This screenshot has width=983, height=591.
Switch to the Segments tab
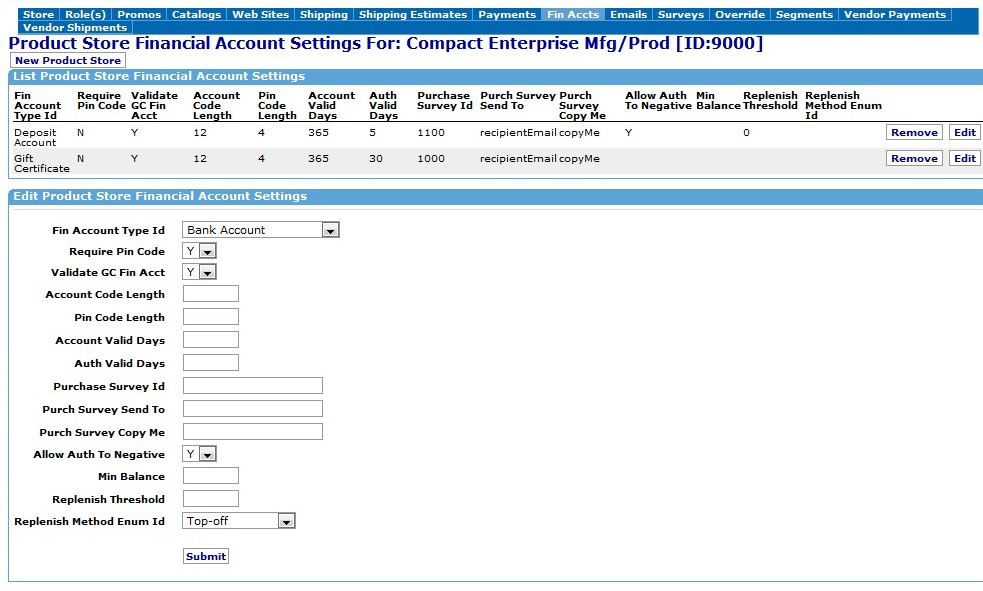(x=804, y=14)
